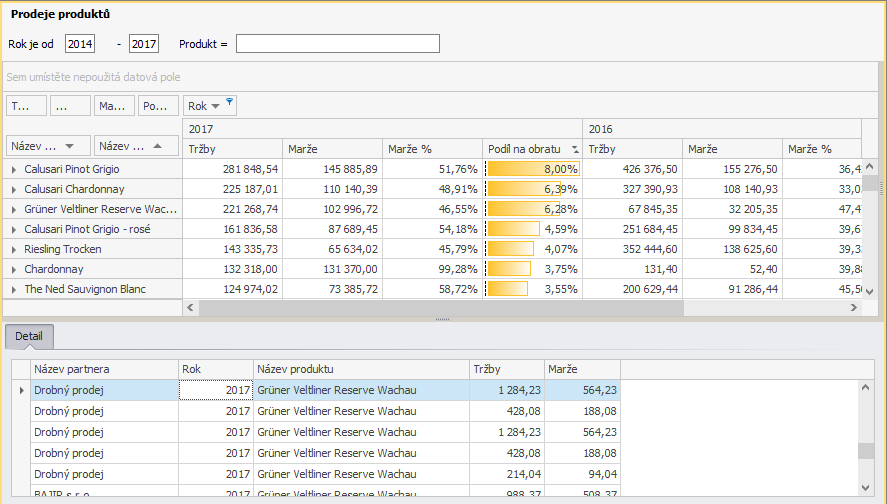Expand the Riesling Trocken row

(14, 249)
